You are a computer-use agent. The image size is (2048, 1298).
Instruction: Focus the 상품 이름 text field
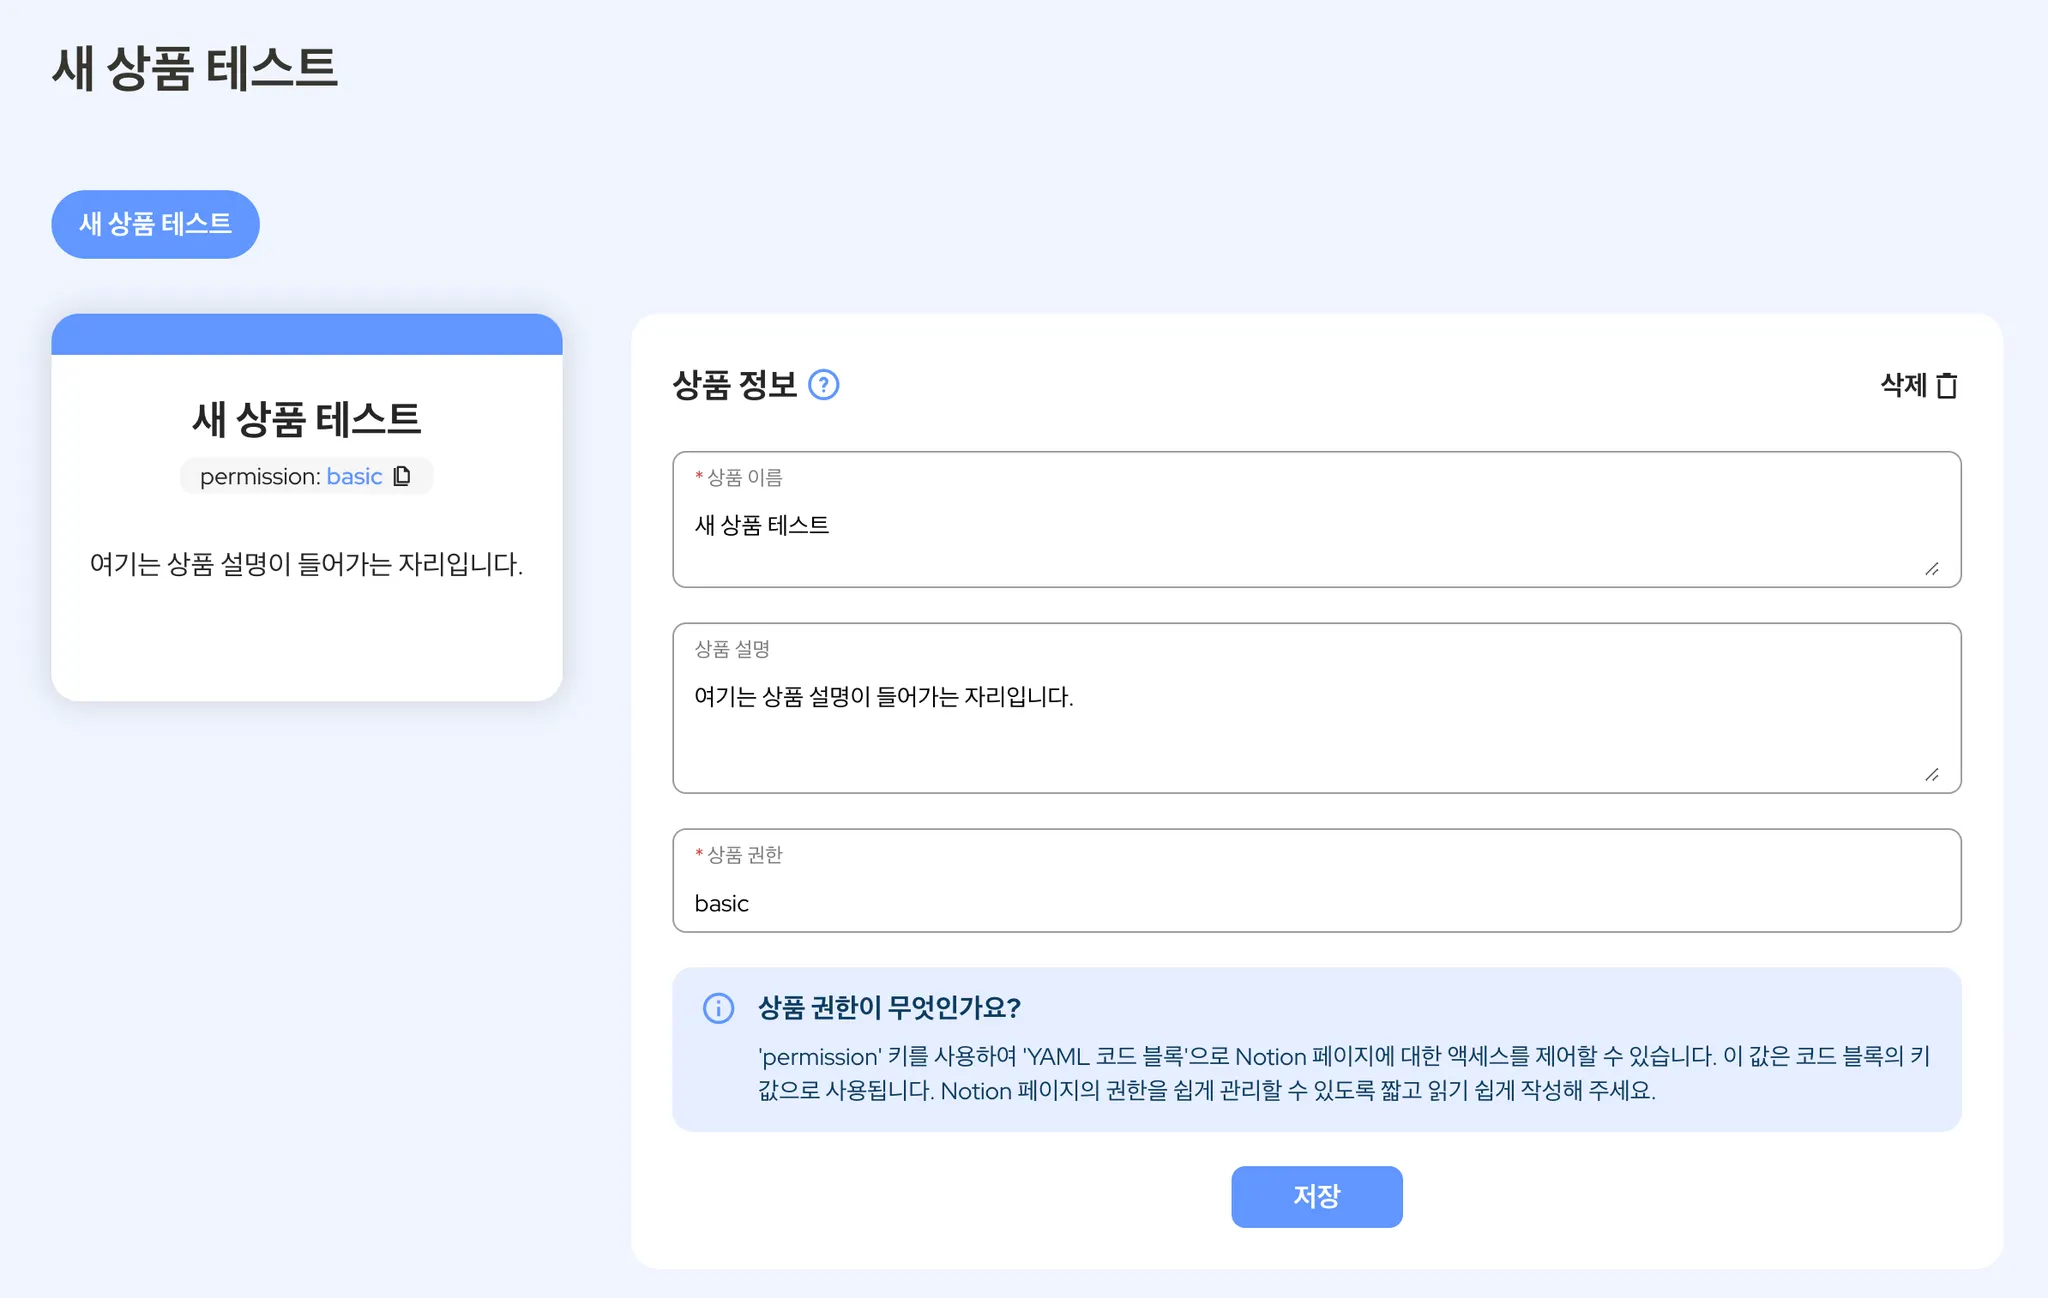(1300, 527)
